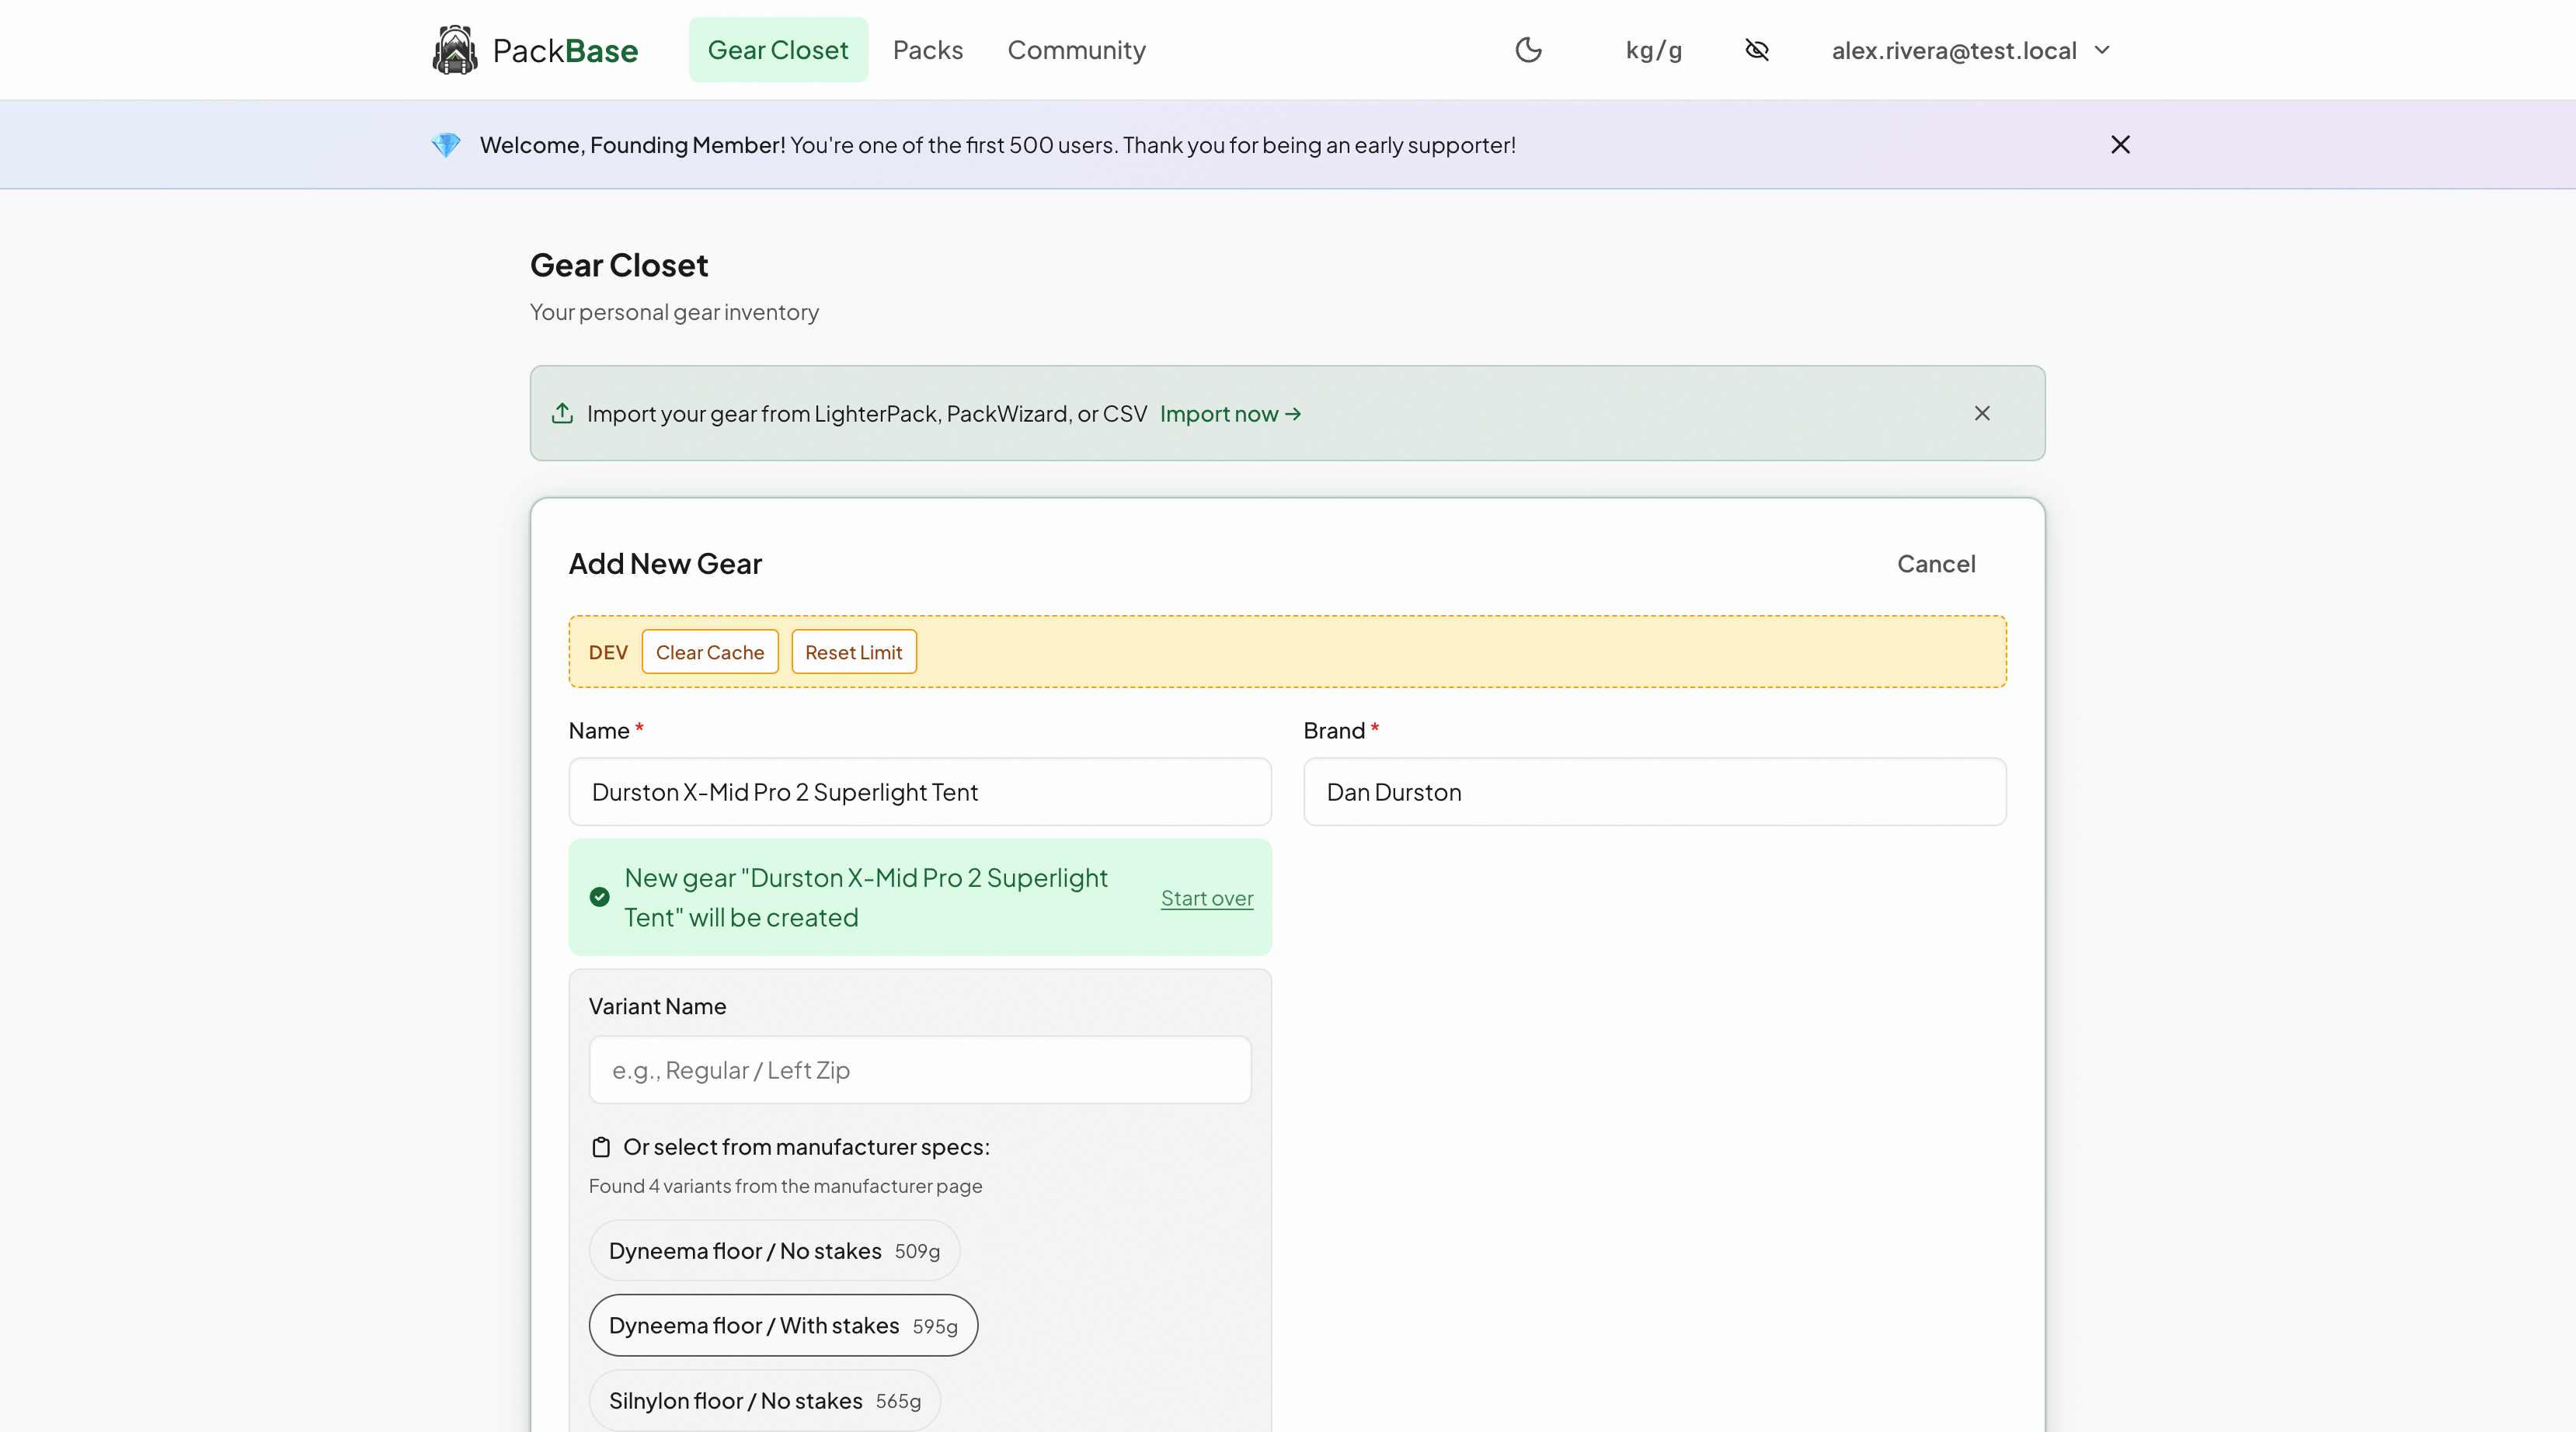
Task: Focus the Variant Name input field
Action: 920,1070
